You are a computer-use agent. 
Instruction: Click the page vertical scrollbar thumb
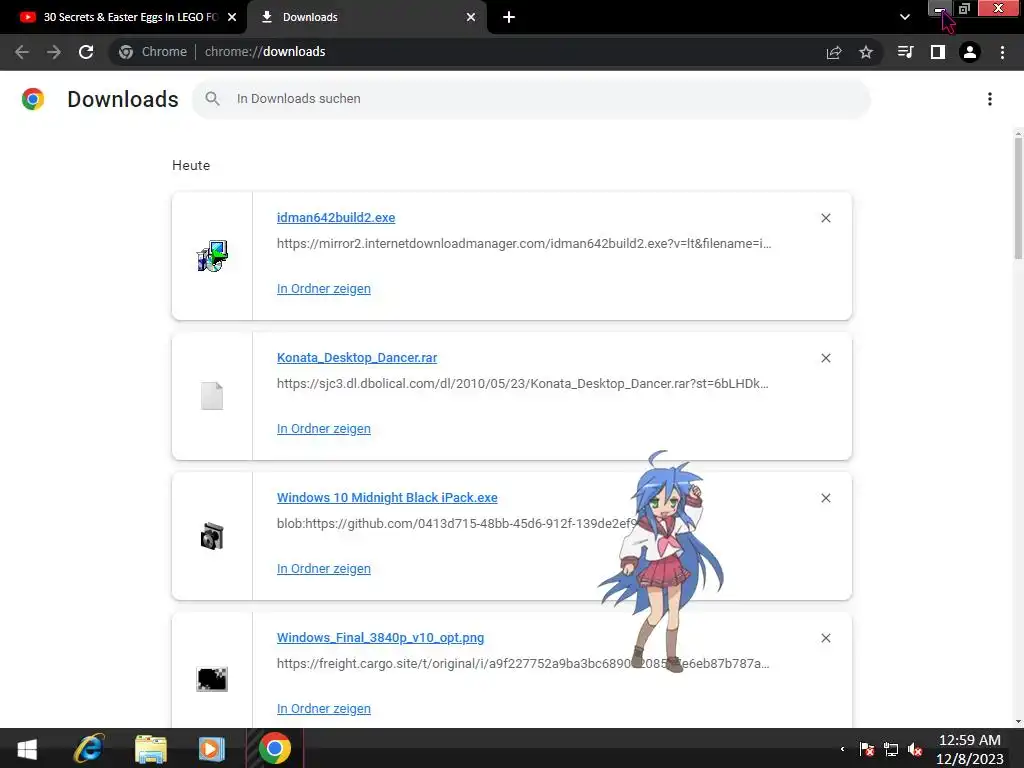pos(1018,199)
